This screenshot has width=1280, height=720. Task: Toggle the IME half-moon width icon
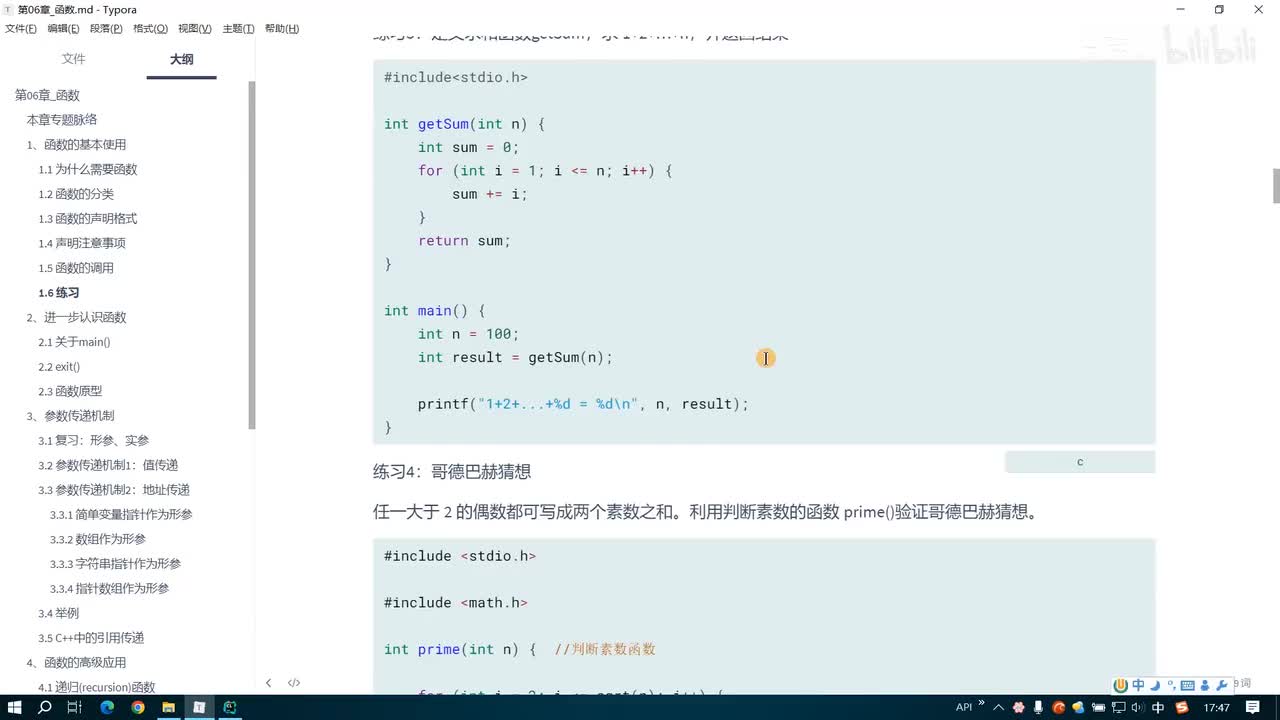1155,685
